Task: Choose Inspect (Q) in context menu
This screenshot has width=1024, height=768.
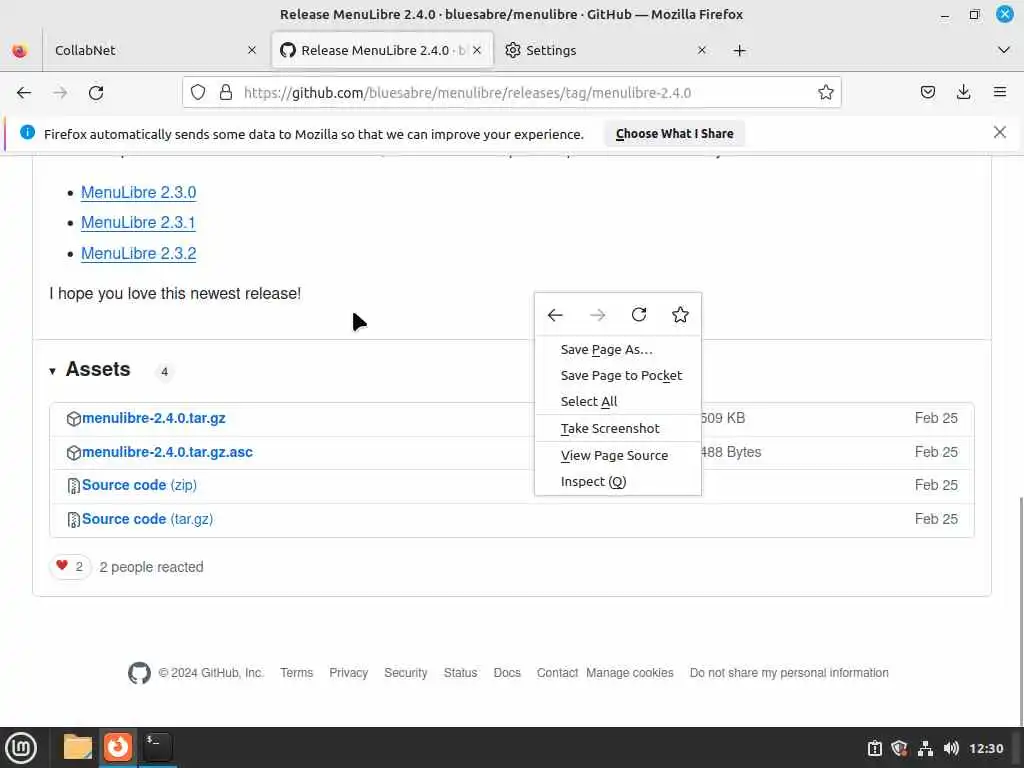Action: tap(618, 482)
